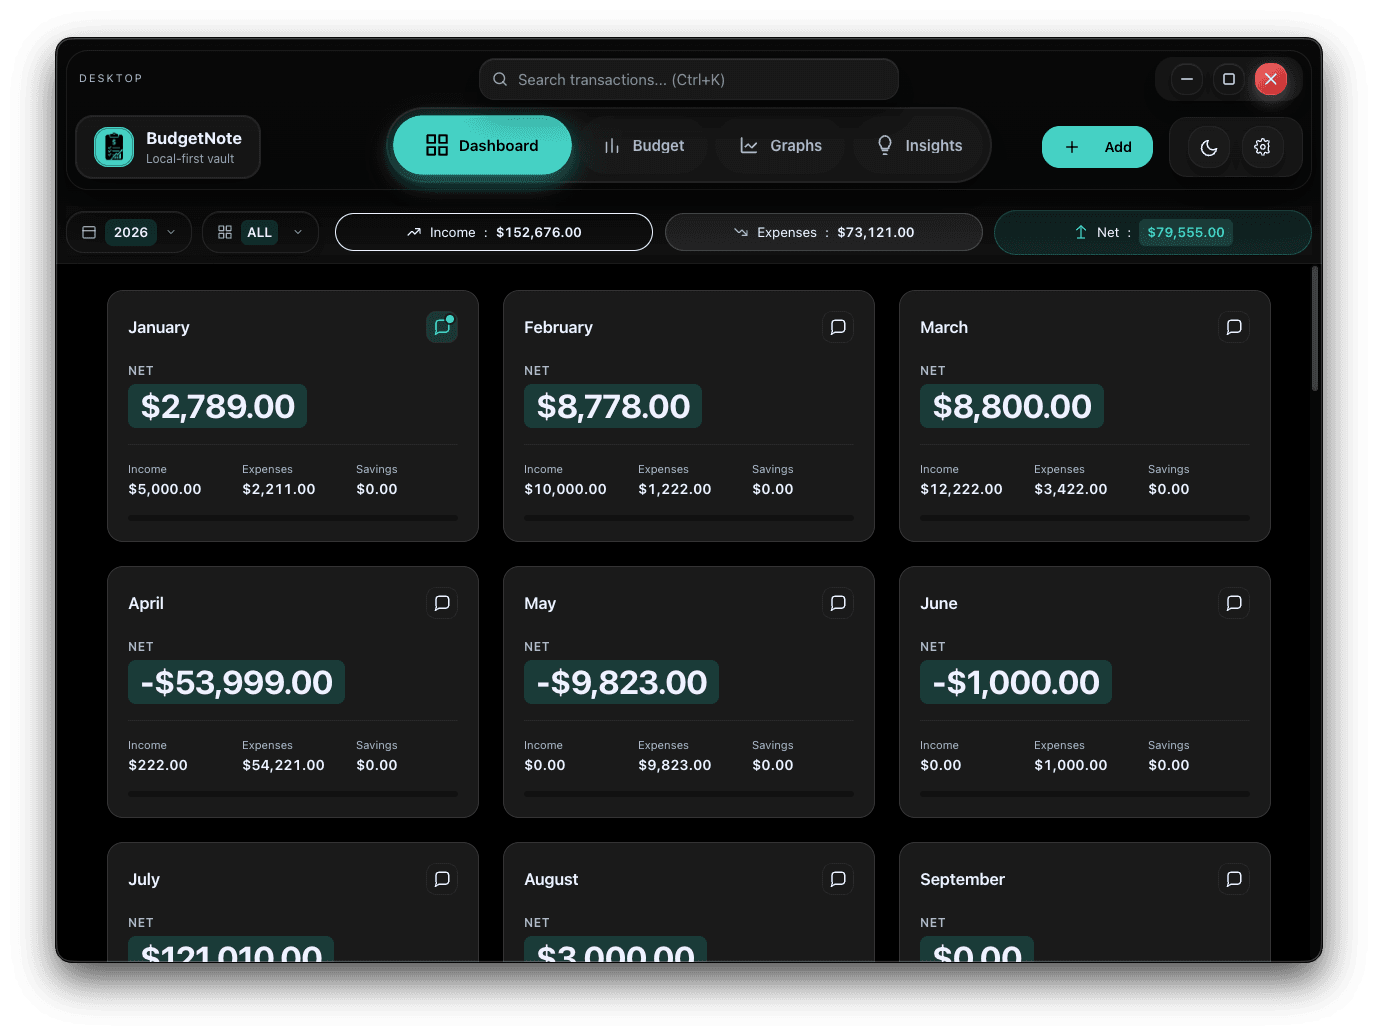Click the upload arrow icon in Net summary
Image resolution: width=1378 pixels, height=1036 pixels.
(x=1080, y=231)
